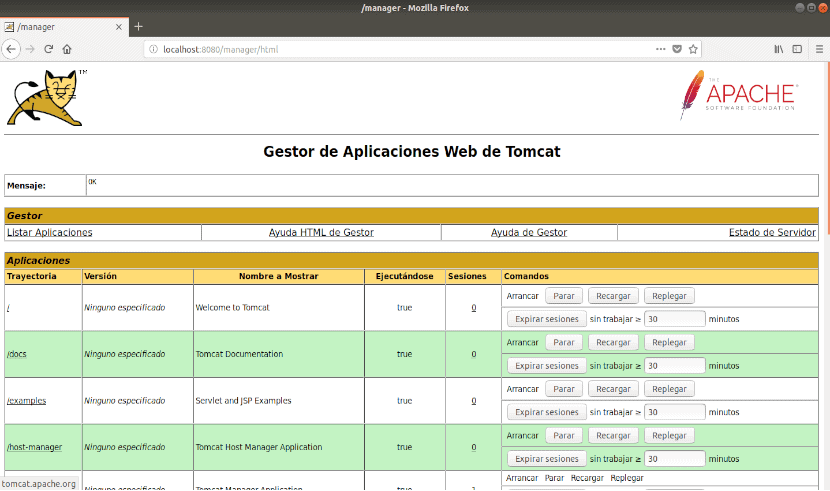
Task: Click the Apache Software Foundation logo
Action: pos(739,95)
